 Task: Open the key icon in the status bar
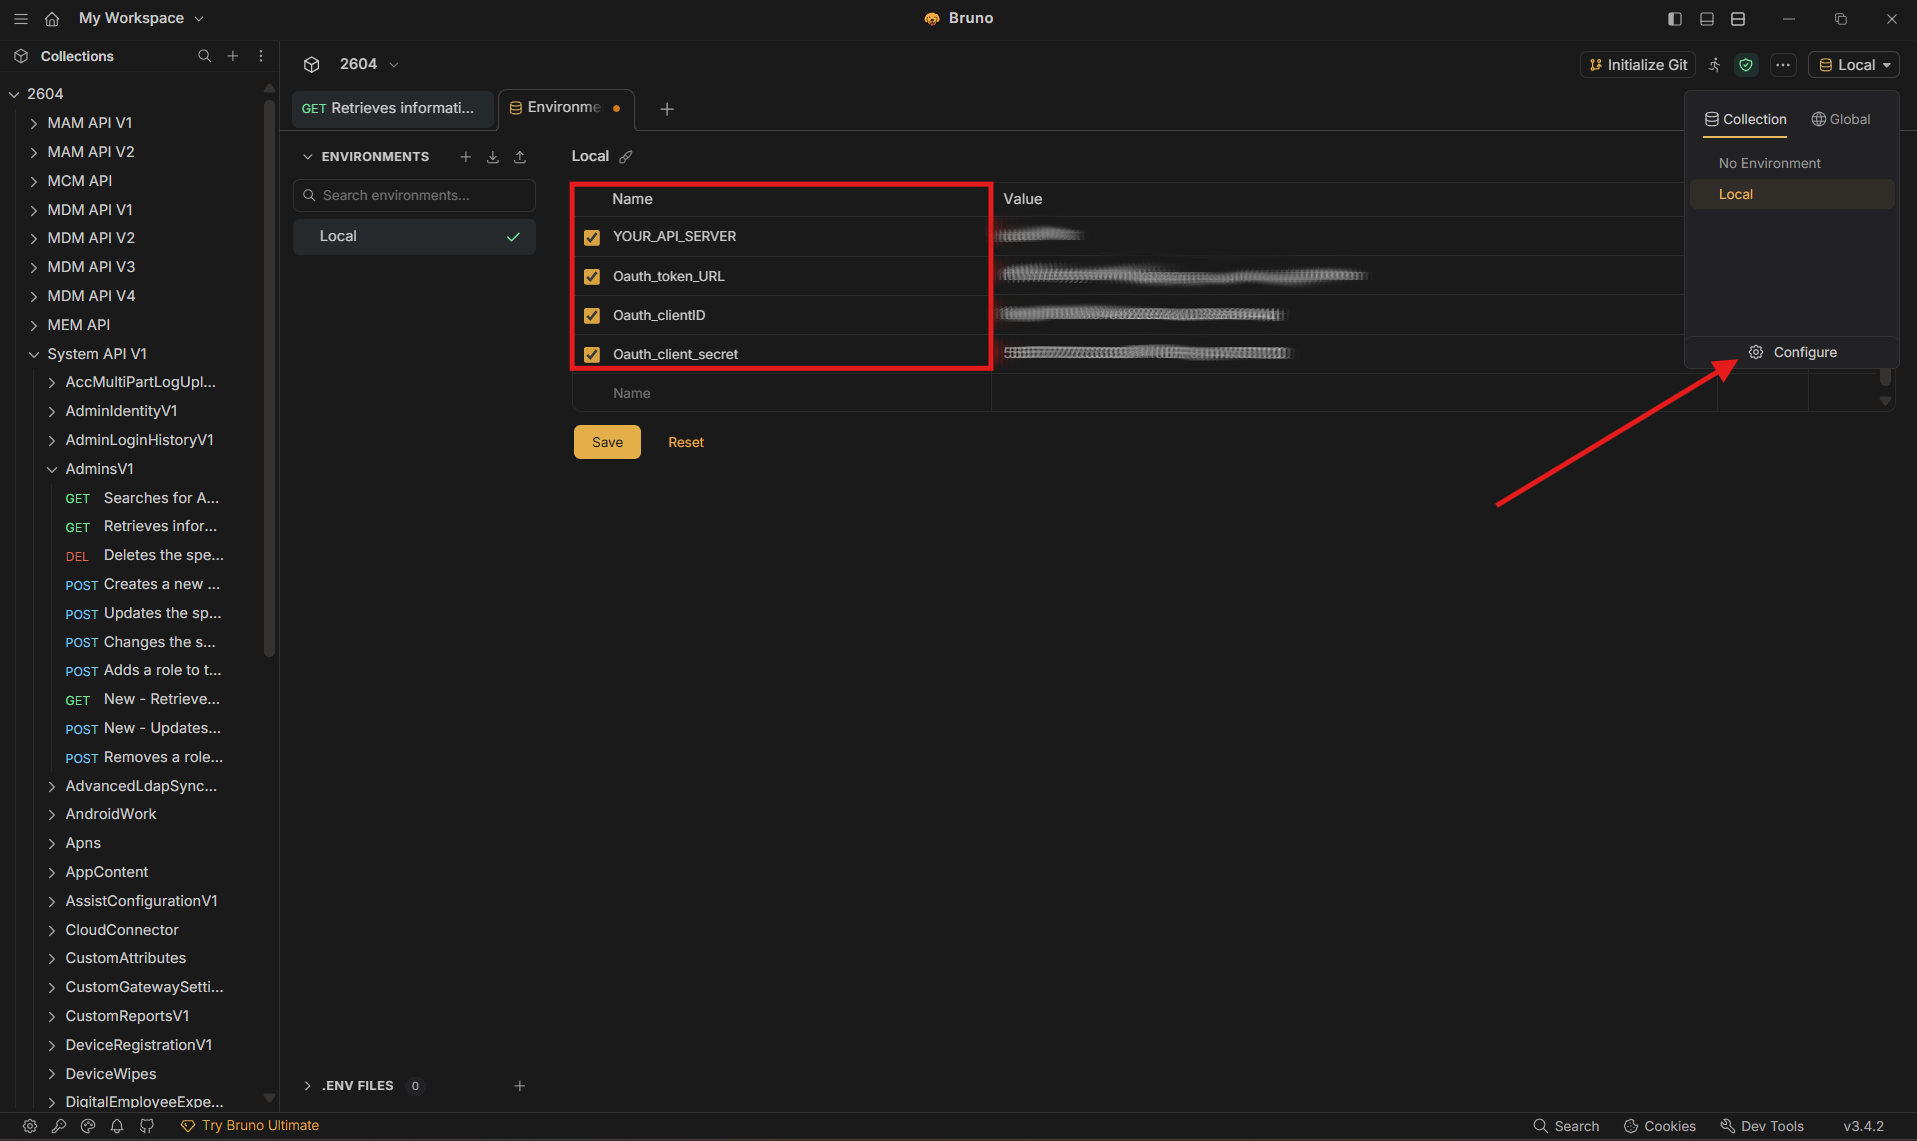point(59,1125)
